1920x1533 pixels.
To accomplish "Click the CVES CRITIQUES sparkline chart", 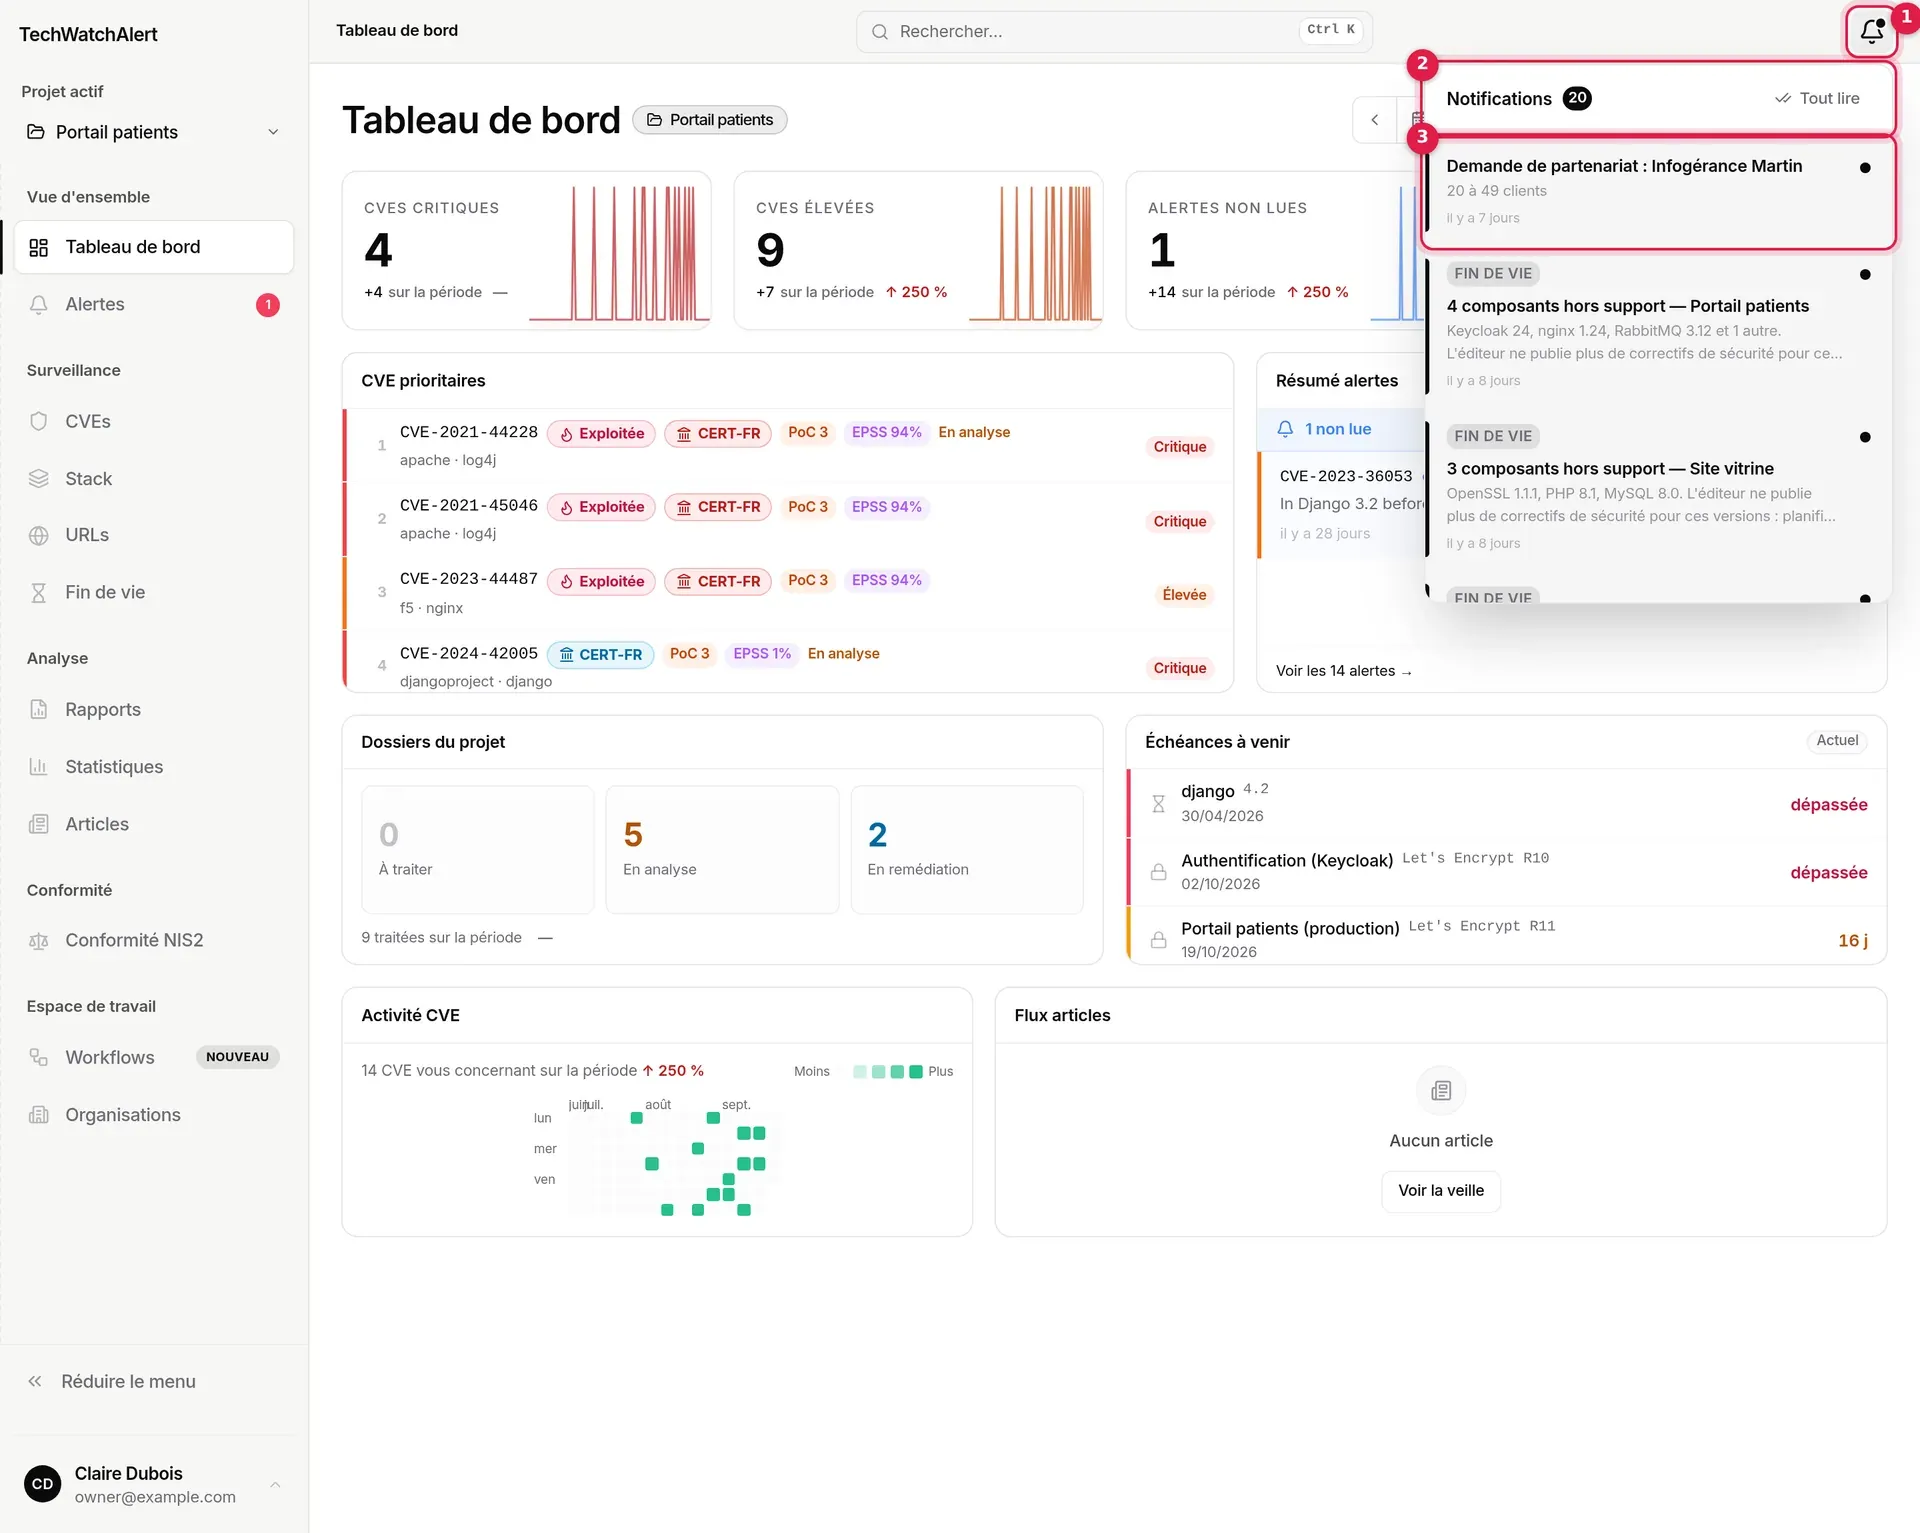I will [x=620, y=254].
